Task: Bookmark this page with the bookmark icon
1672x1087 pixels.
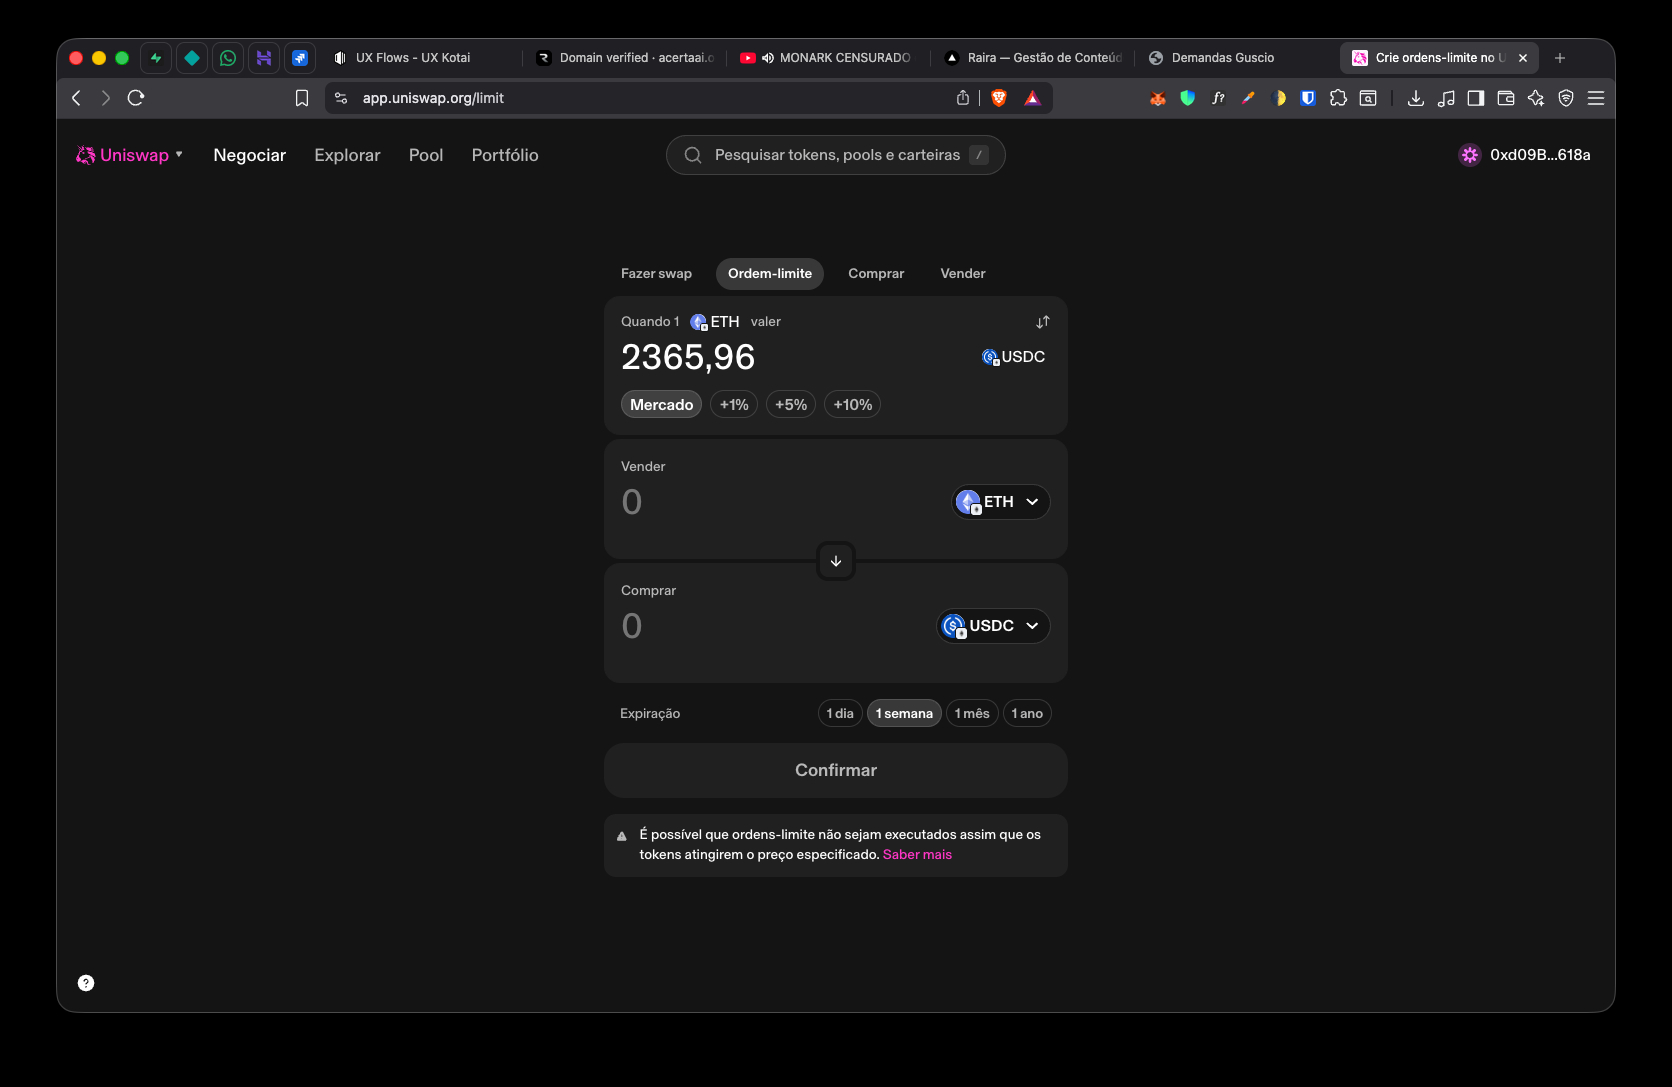Action: (302, 98)
